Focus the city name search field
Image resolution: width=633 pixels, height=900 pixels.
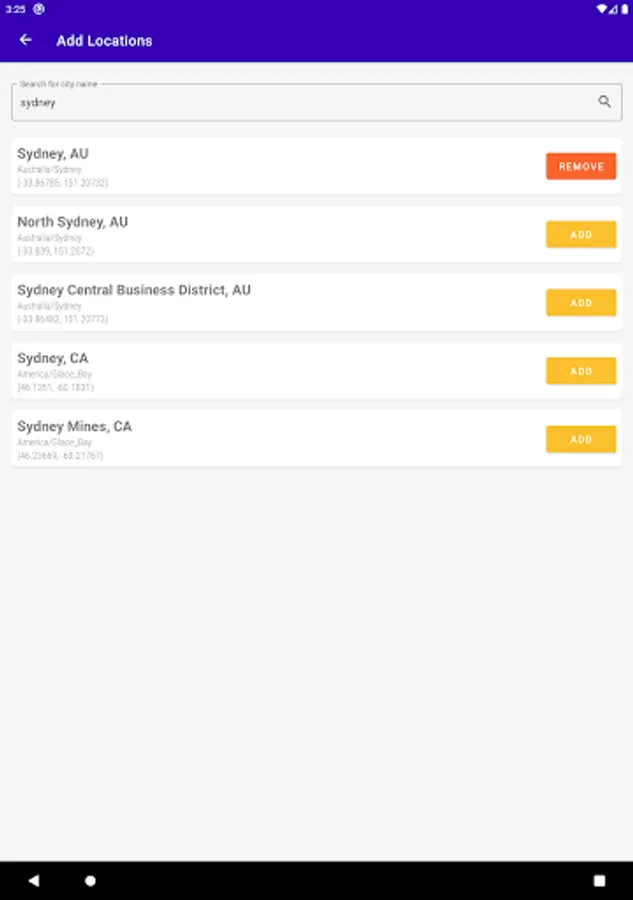(x=316, y=102)
